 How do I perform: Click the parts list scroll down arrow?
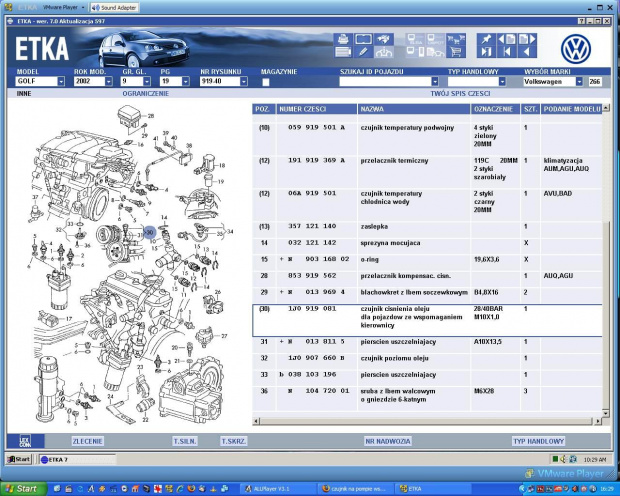pyautogui.click(x=605, y=413)
